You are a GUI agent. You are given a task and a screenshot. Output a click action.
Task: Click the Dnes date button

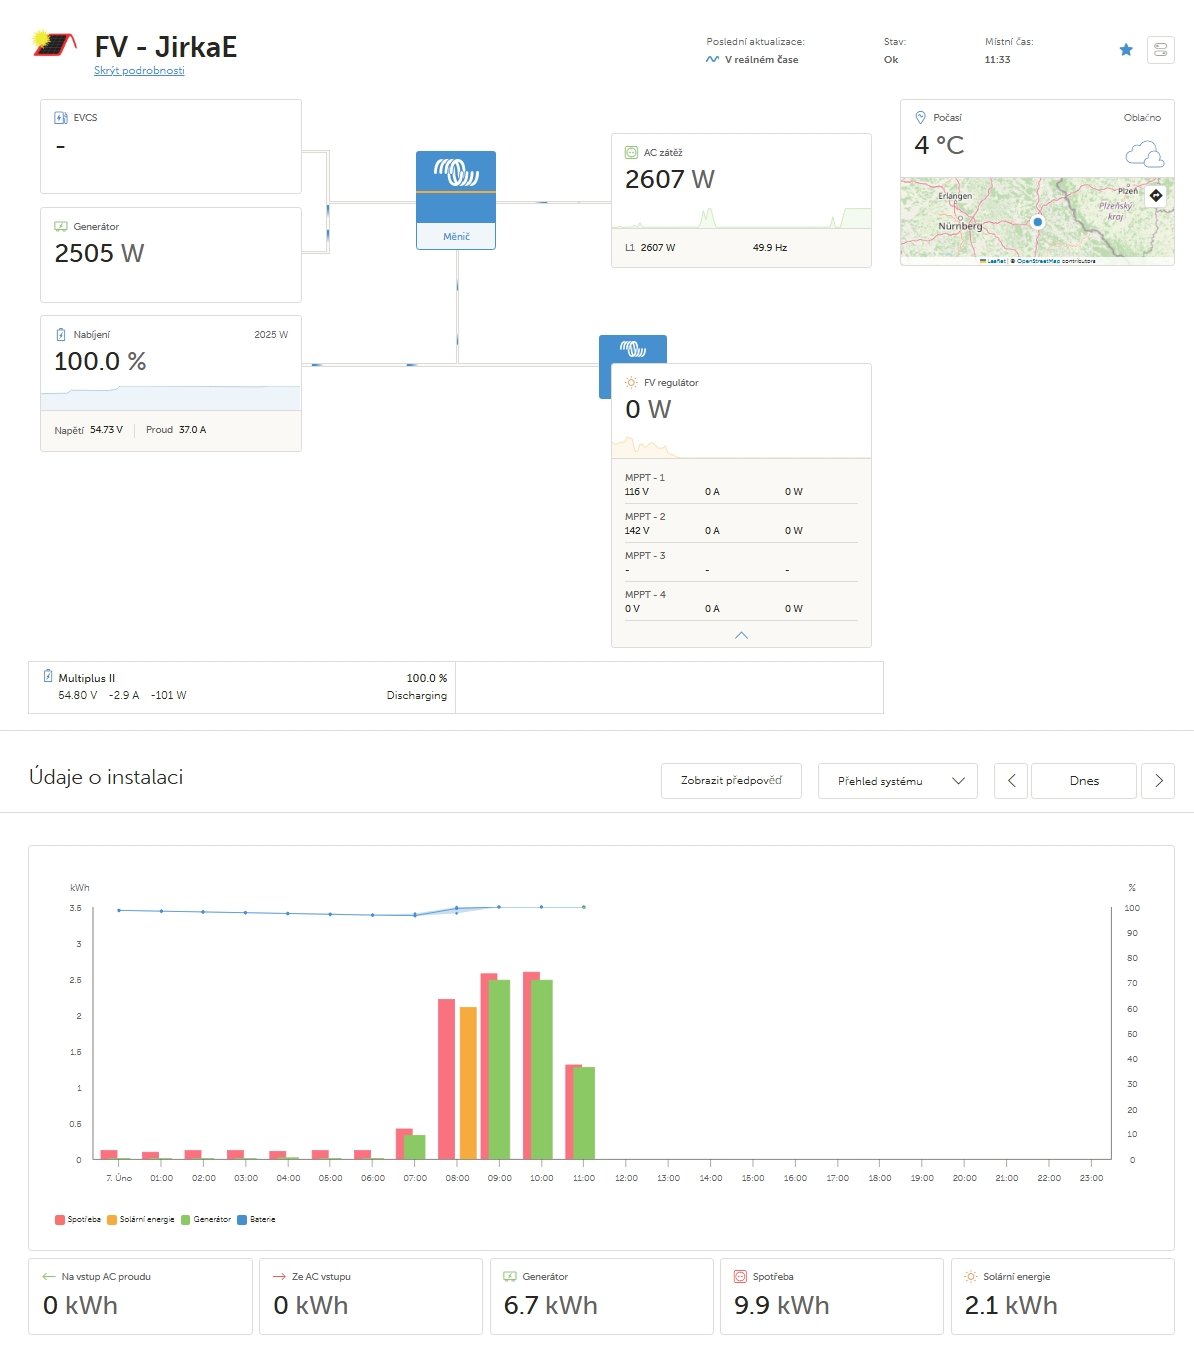(x=1084, y=781)
